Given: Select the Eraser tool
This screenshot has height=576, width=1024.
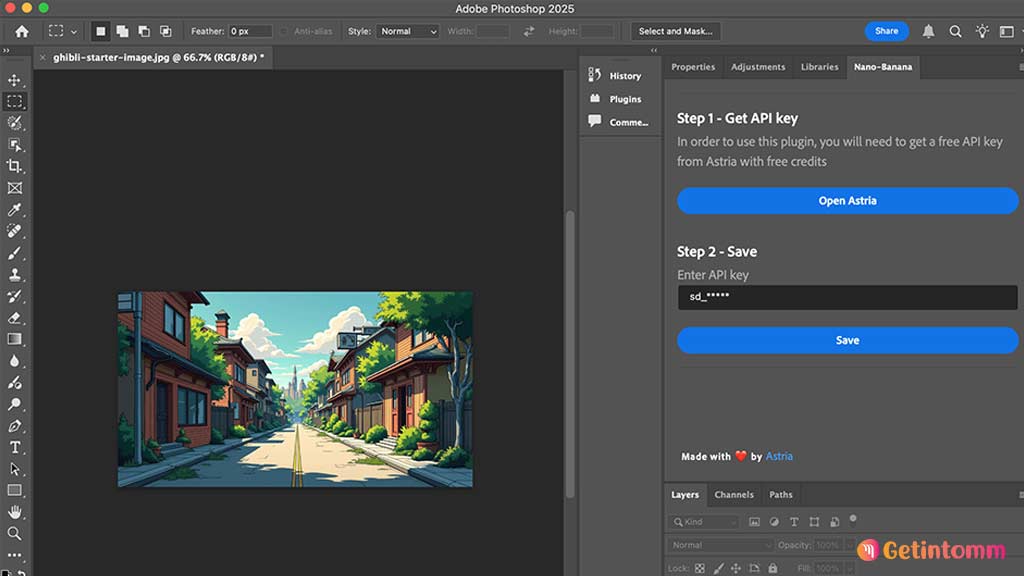Looking at the screenshot, I should click(14, 318).
